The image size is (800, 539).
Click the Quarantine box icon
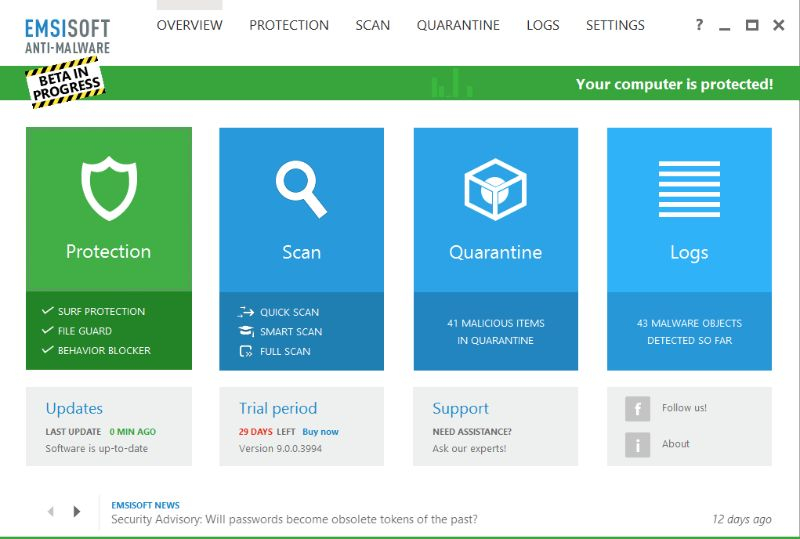495,189
